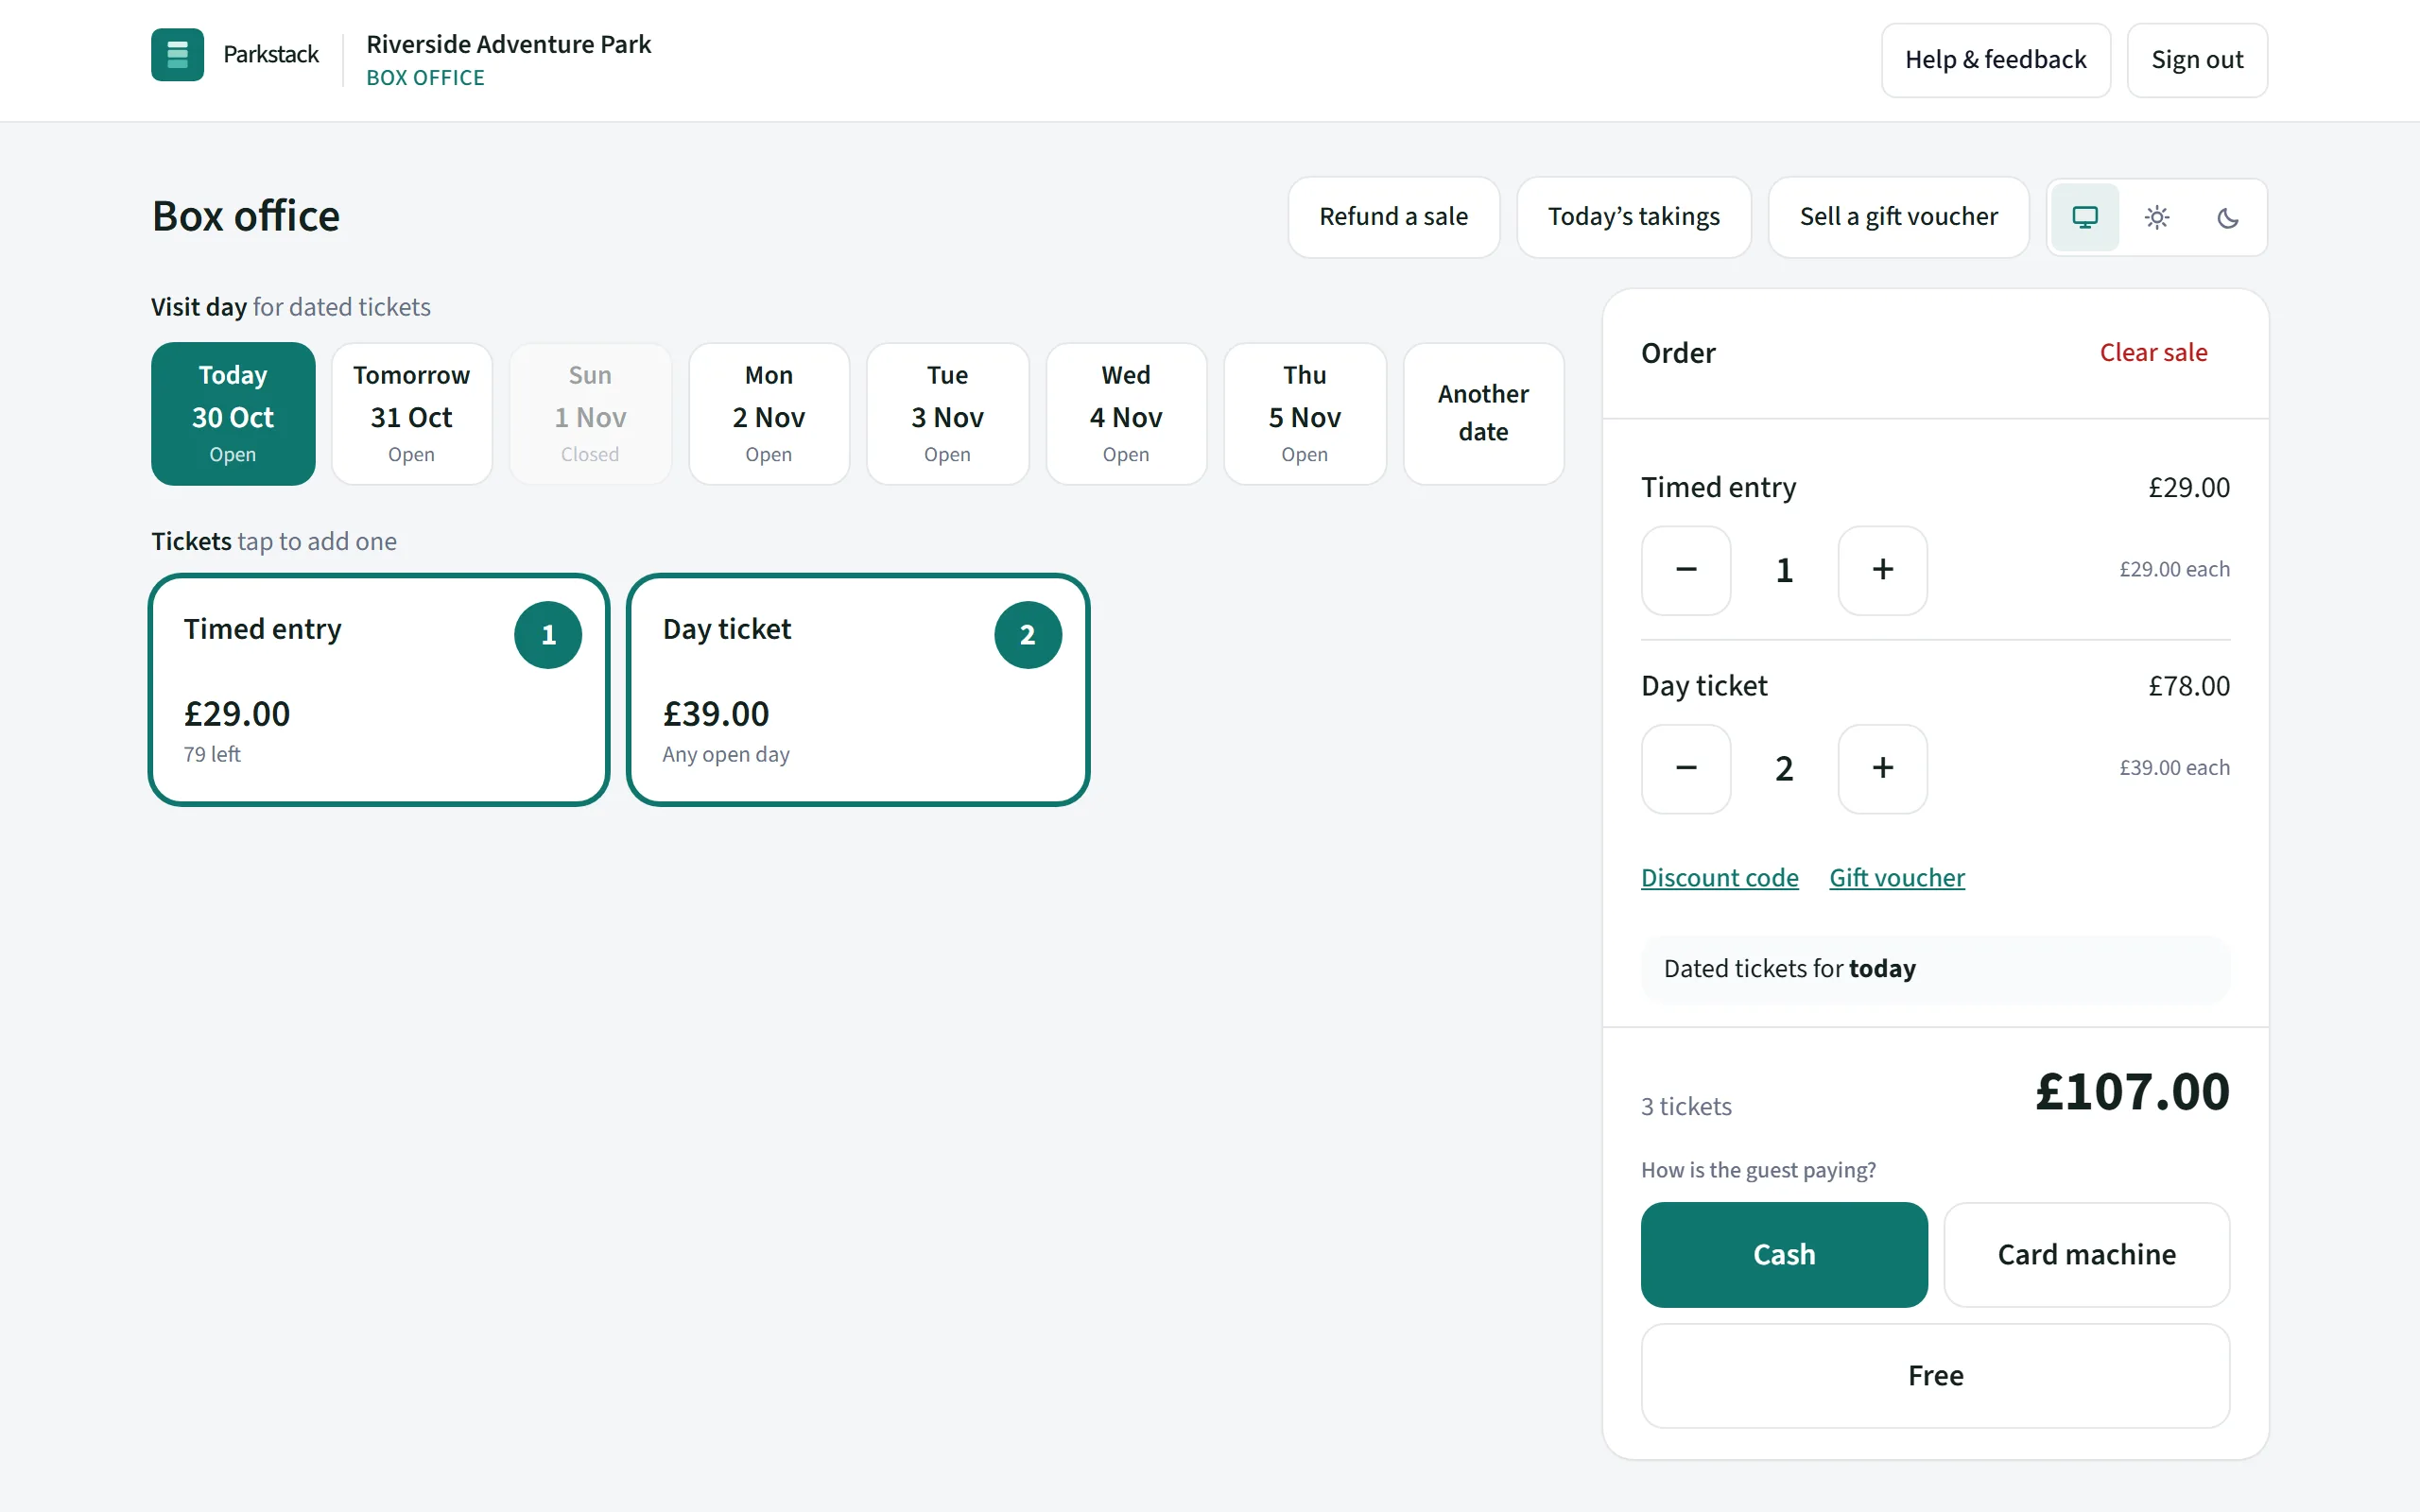
Task: View Today's takings
Action: 1634,217
